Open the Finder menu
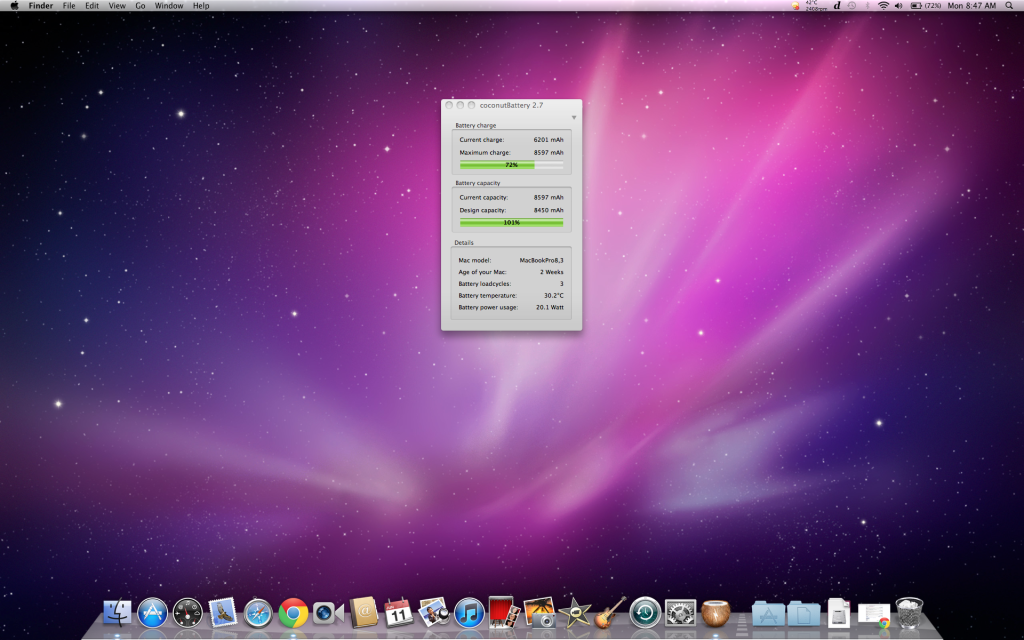This screenshot has height=640, width=1024. click(40, 6)
